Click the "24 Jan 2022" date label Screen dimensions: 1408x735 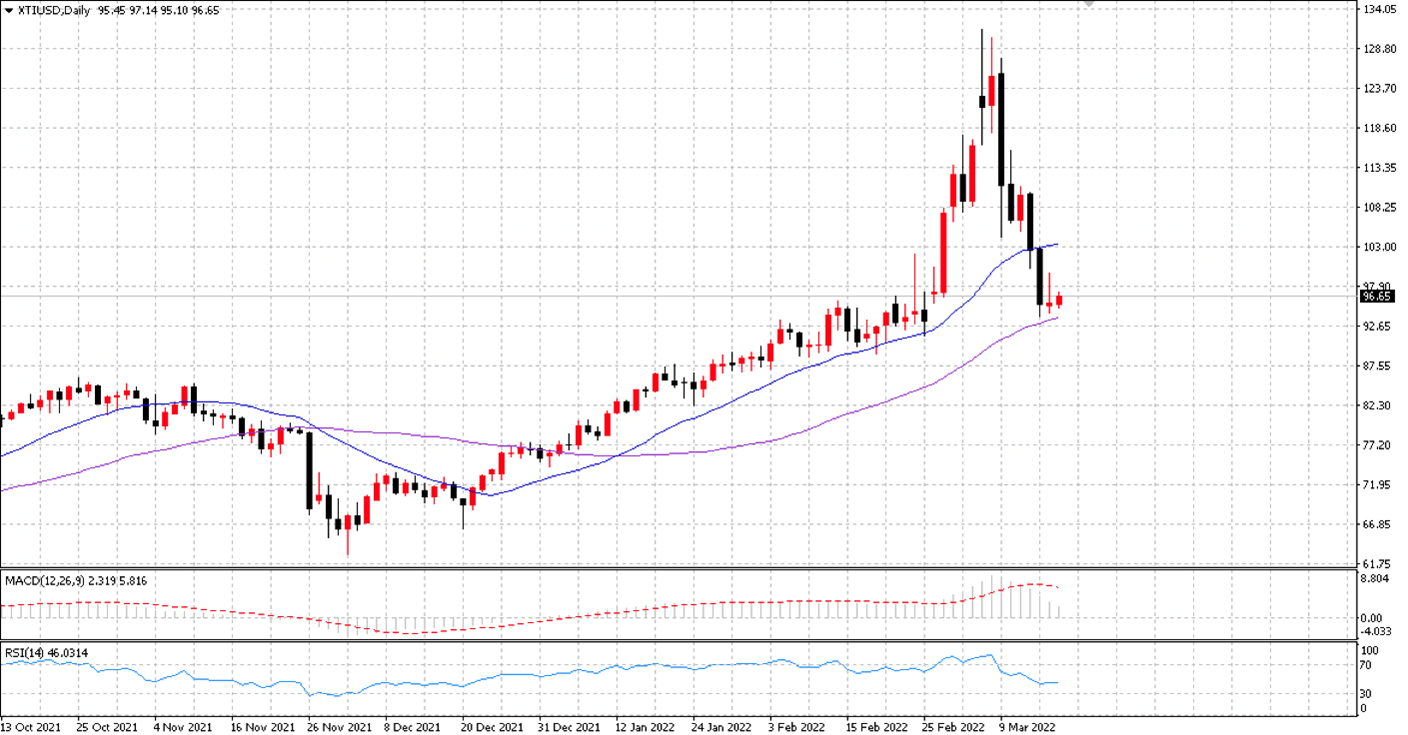click(x=720, y=726)
